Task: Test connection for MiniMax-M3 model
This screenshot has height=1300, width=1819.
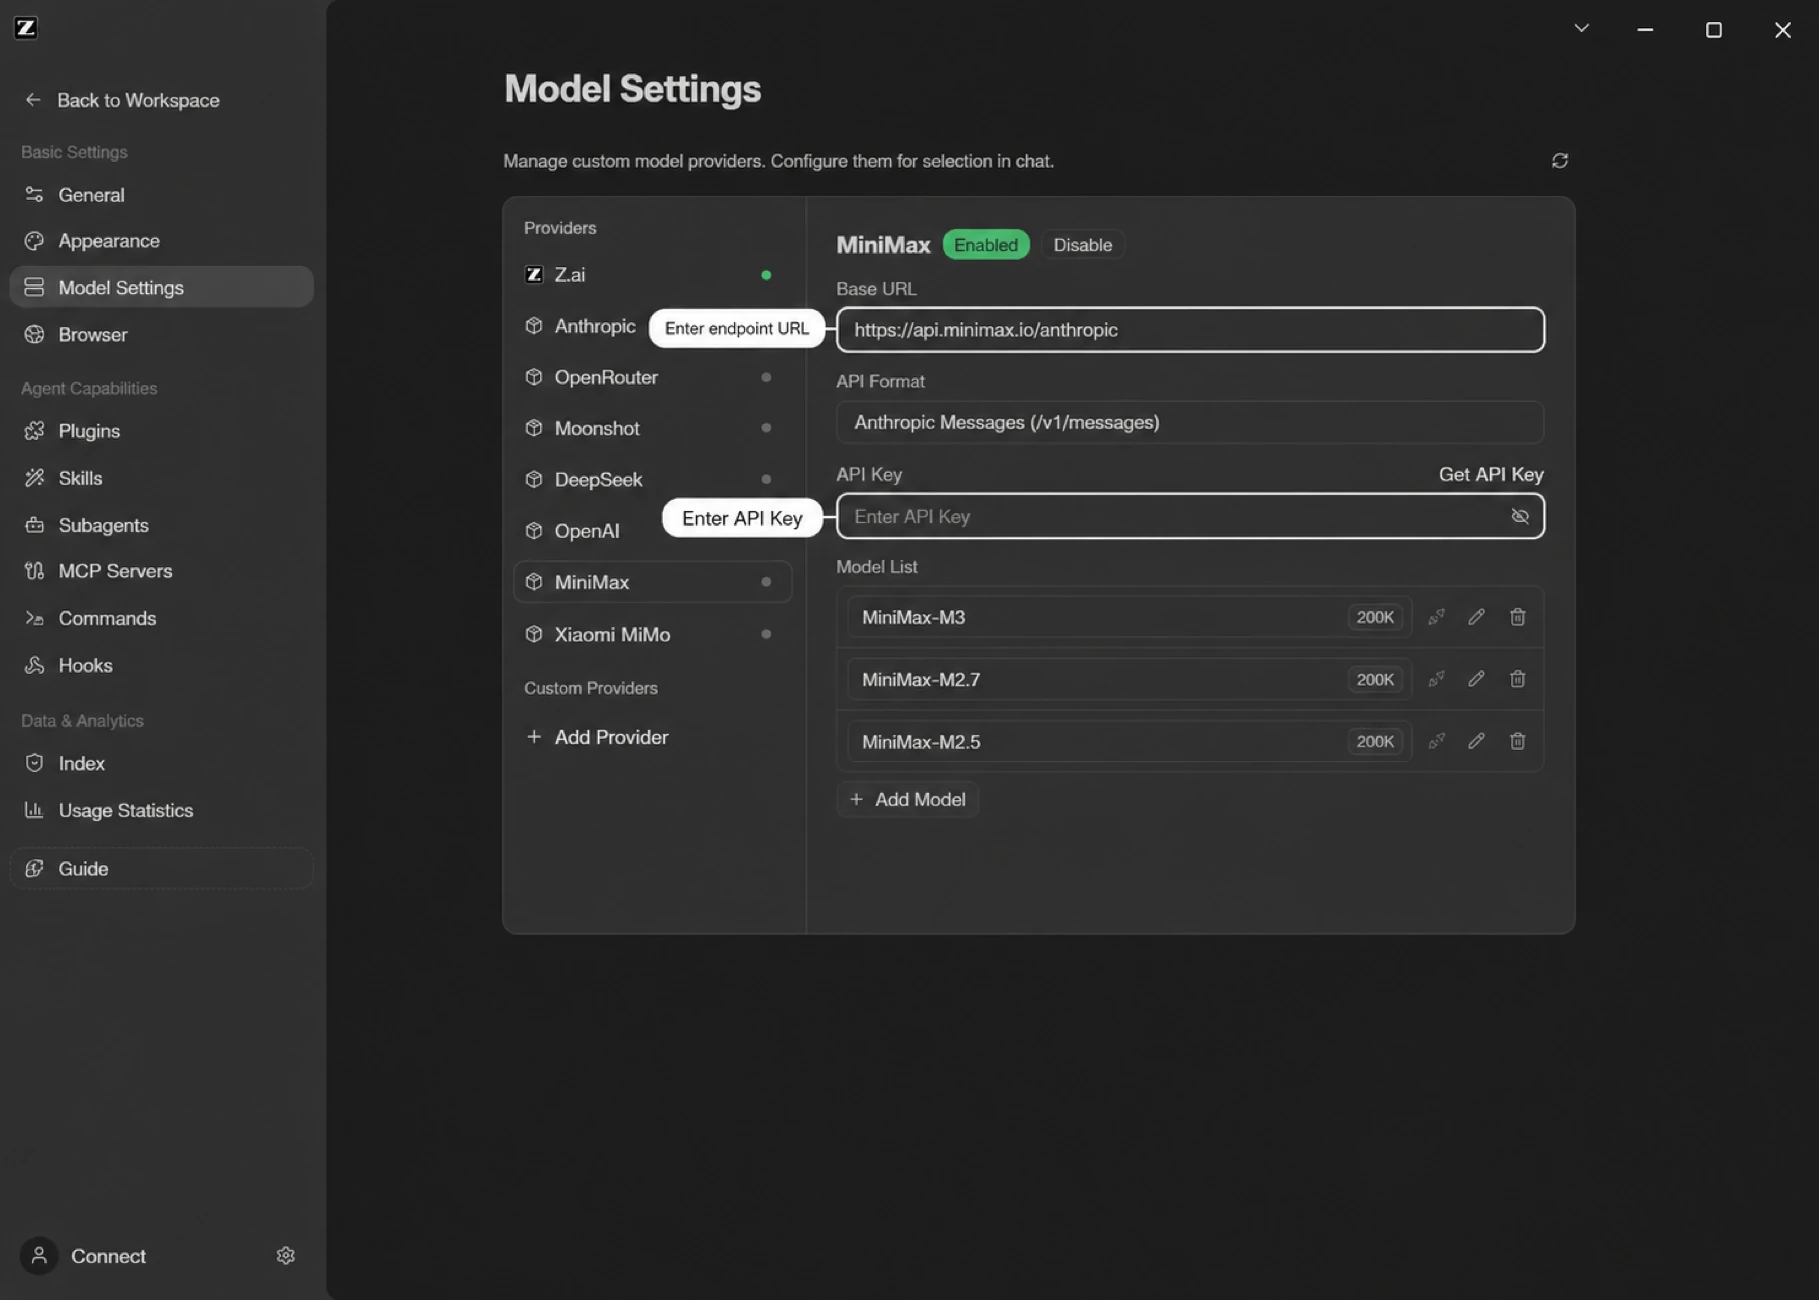Action: click(x=1436, y=617)
